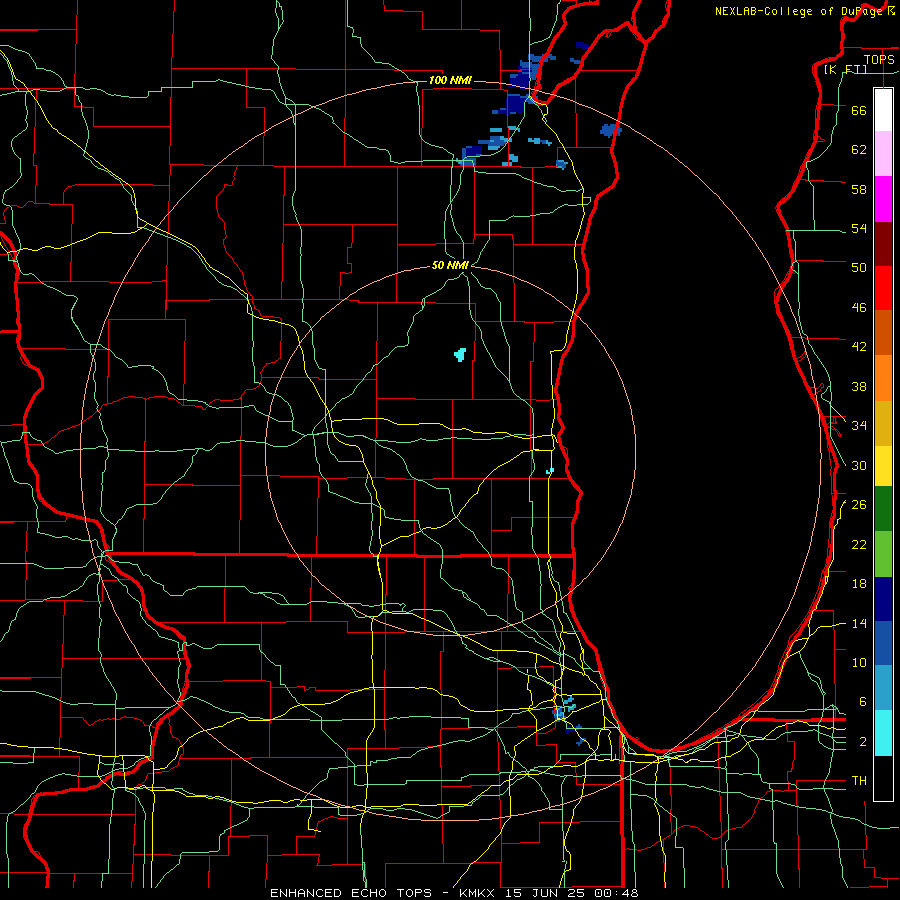Click the legend value "46"
Viewport: 900px width, 900px height.
tap(859, 308)
